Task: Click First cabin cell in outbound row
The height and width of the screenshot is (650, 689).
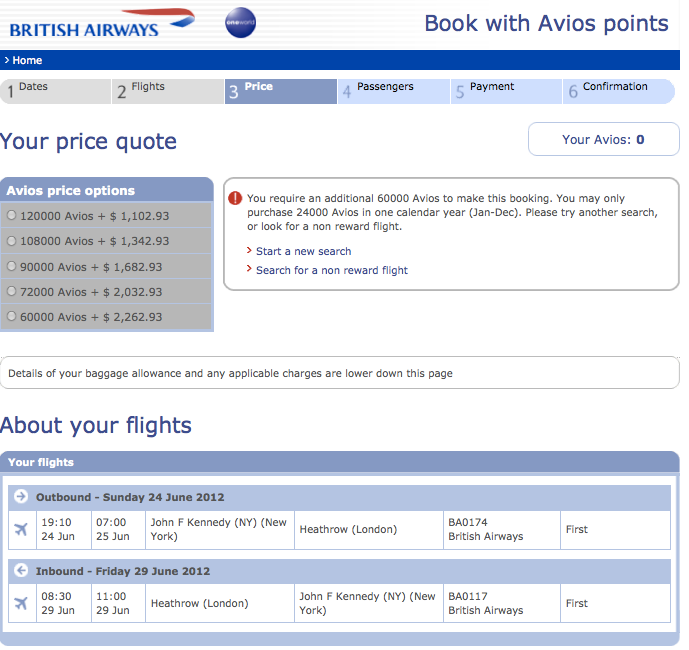Action: (x=616, y=530)
